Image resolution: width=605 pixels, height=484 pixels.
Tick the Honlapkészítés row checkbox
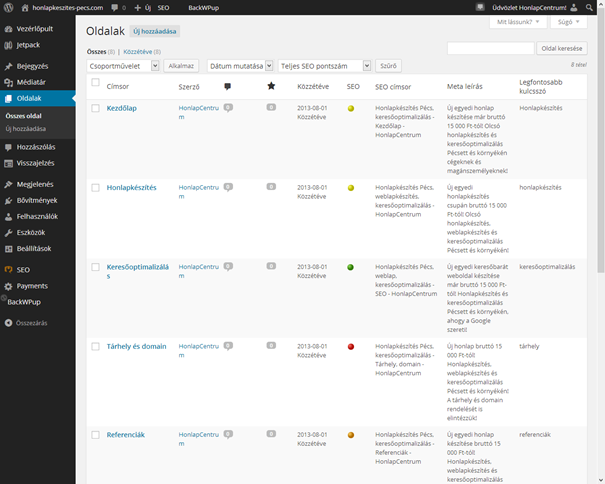(95, 188)
